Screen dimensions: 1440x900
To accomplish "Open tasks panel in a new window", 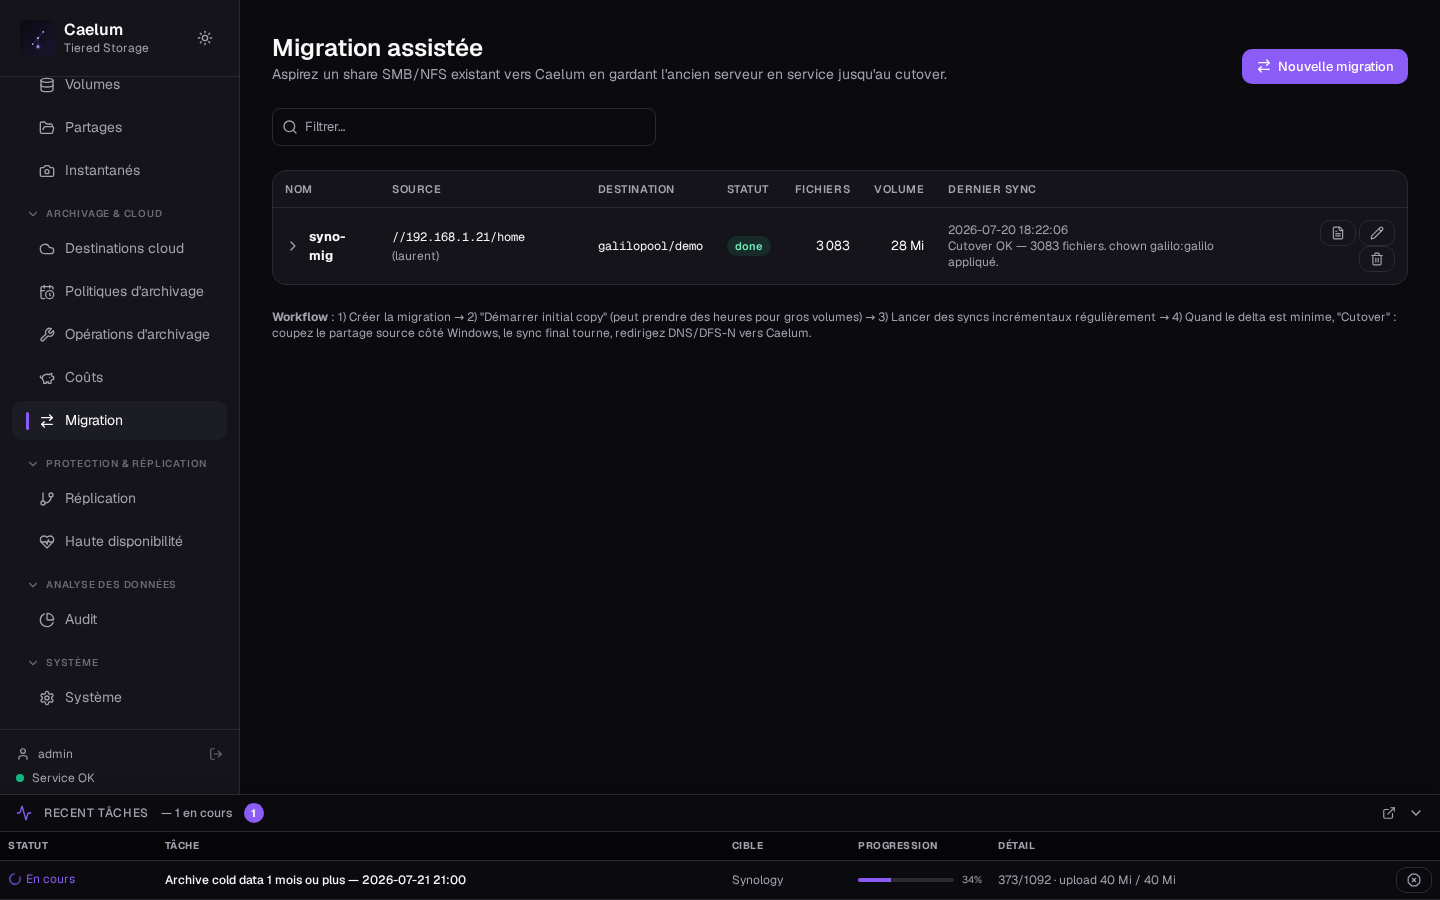I will click(x=1389, y=813).
